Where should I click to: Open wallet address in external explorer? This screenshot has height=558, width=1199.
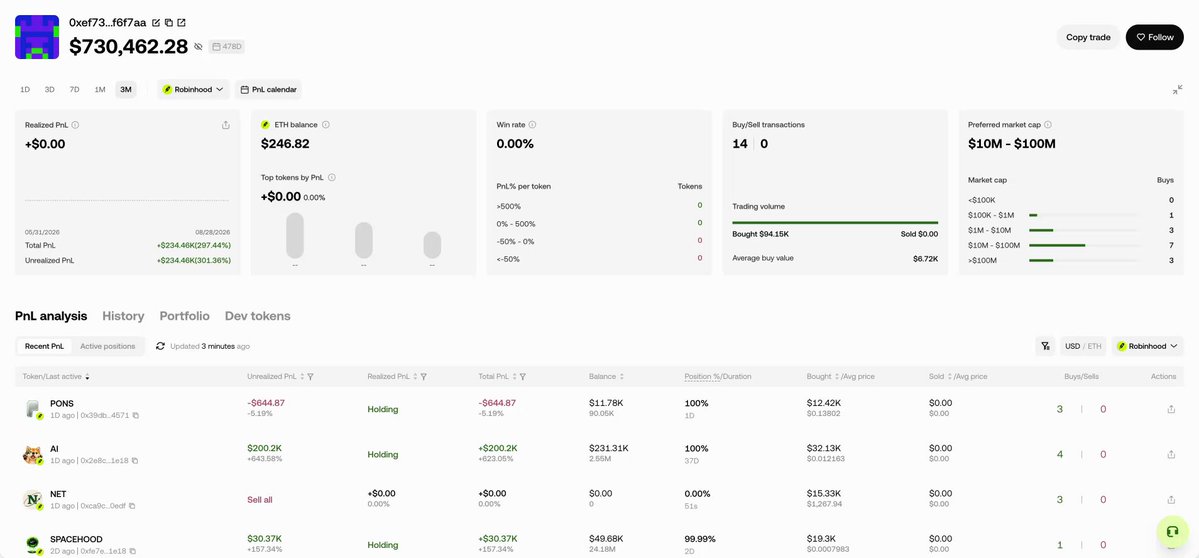coord(181,23)
